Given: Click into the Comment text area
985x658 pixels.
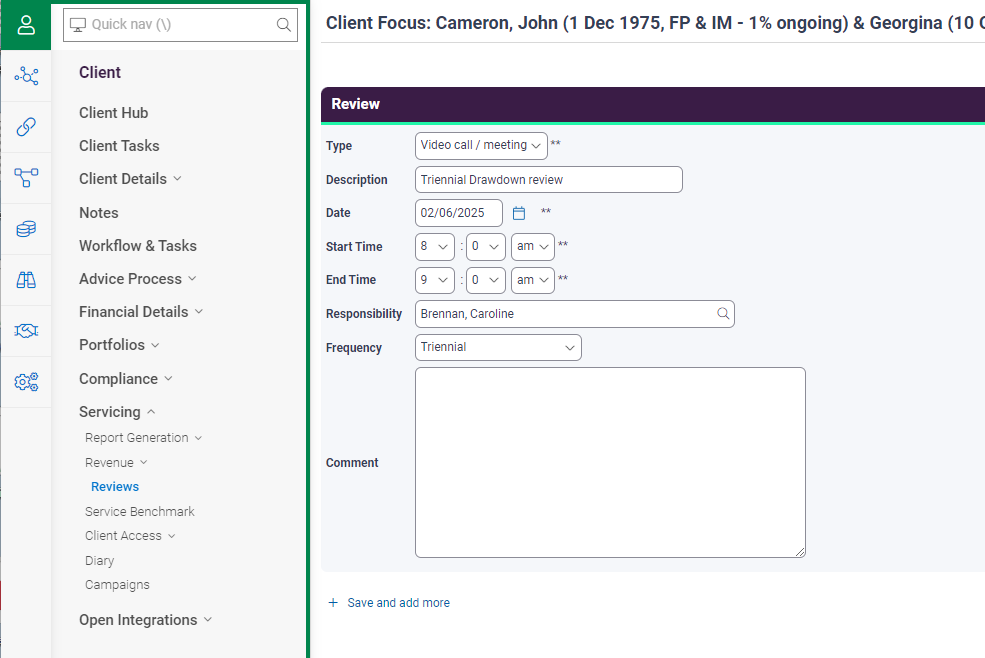Looking at the screenshot, I should pos(610,463).
